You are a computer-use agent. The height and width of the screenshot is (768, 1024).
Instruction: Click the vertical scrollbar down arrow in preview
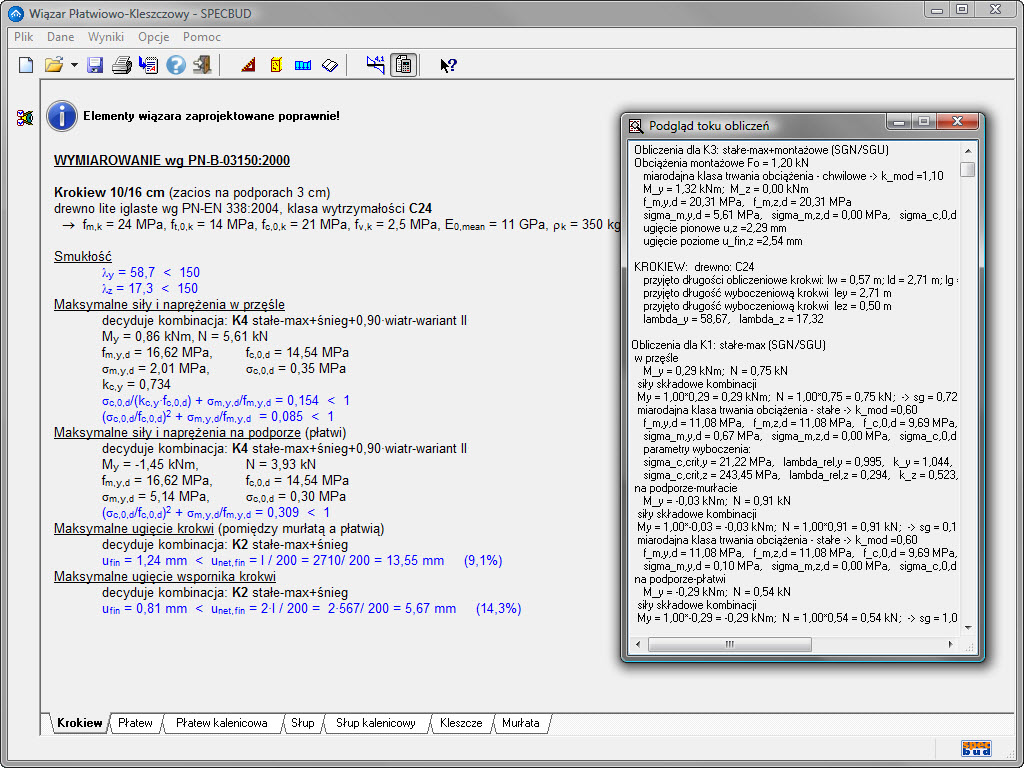coord(967,627)
